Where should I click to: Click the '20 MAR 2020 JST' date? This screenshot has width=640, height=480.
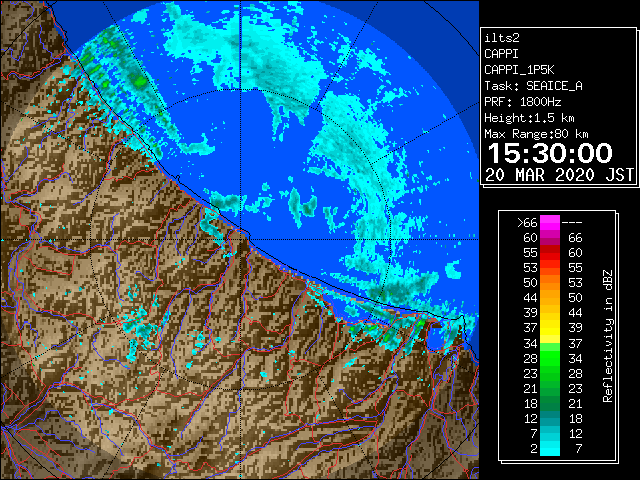click(x=559, y=175)
